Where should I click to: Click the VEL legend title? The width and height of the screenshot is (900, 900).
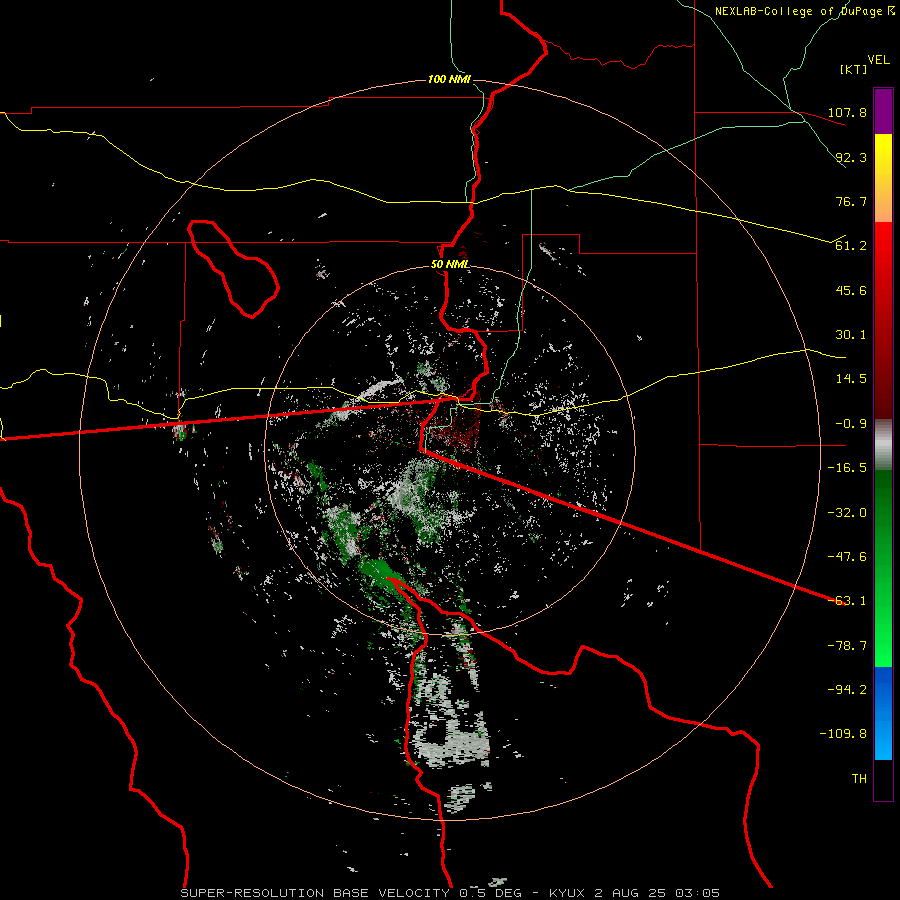click(878, 60)
